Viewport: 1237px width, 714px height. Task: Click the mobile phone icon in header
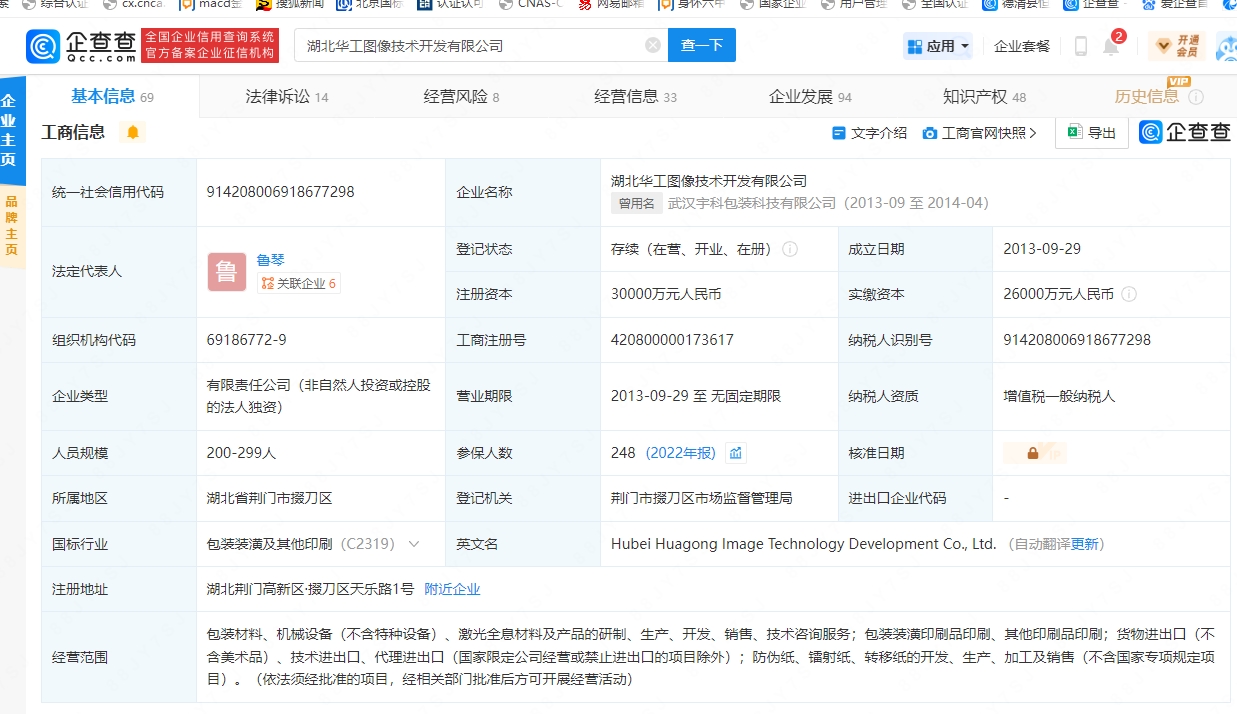[x=1081, y=46]
